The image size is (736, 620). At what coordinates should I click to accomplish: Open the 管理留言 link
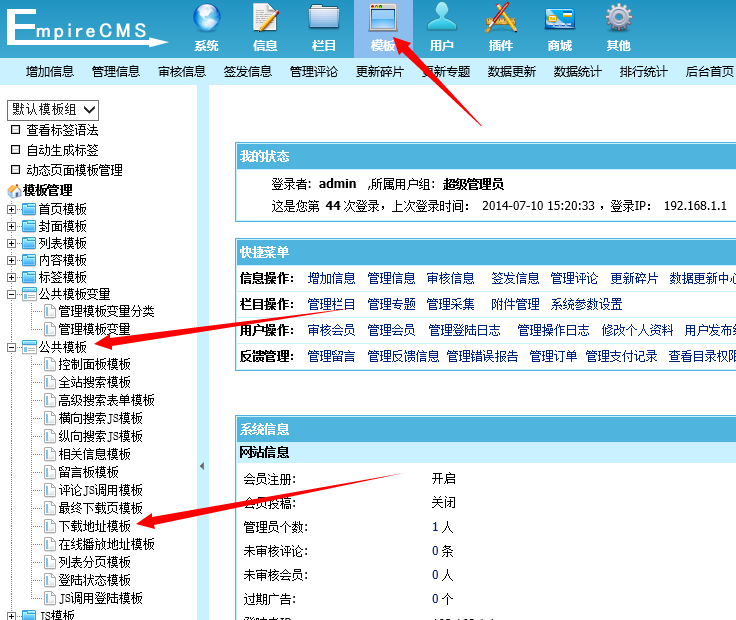point(331,356)
